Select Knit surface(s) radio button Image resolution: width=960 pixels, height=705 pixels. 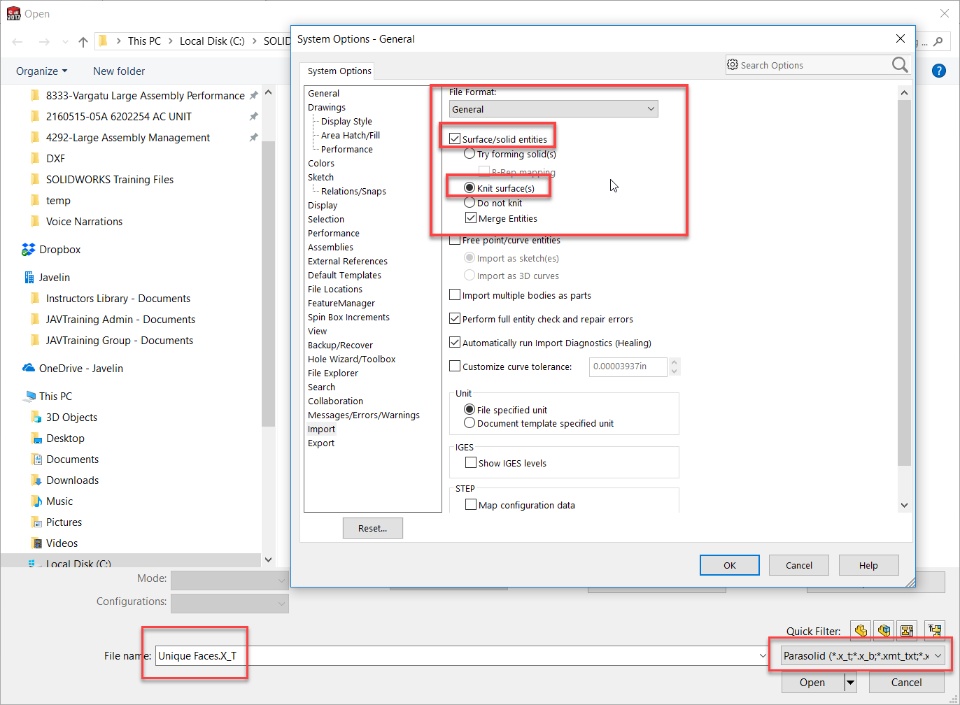(x=470, y=187)
